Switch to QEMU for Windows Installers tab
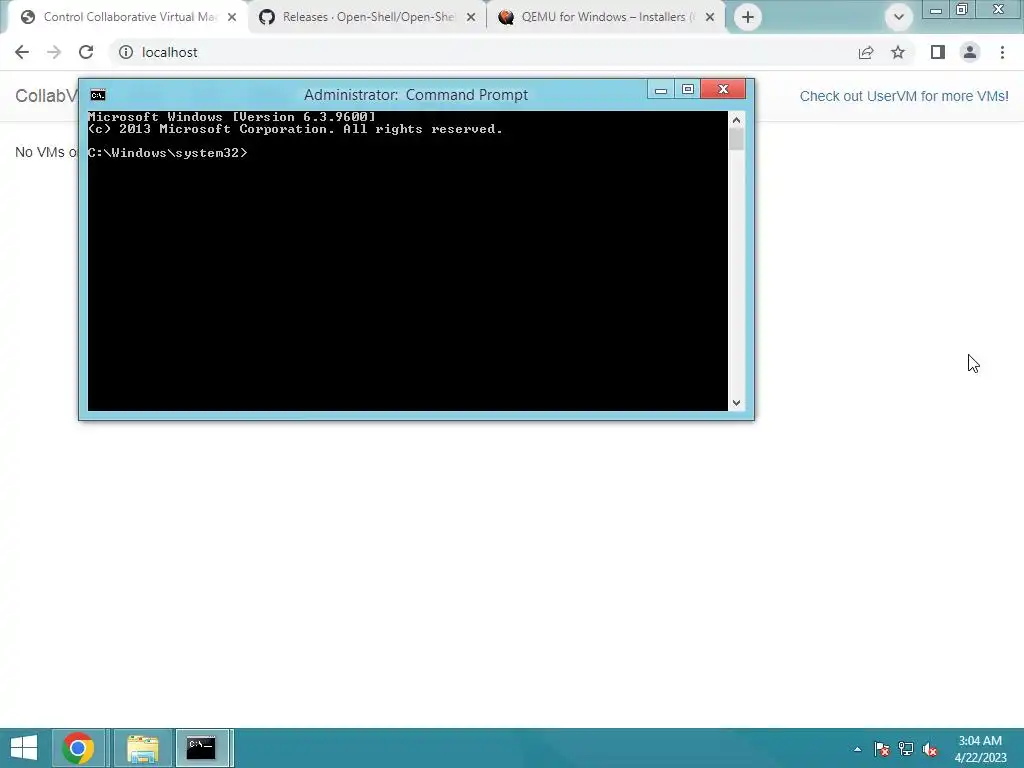This screenshot has width=1024, height=768. 607,17
